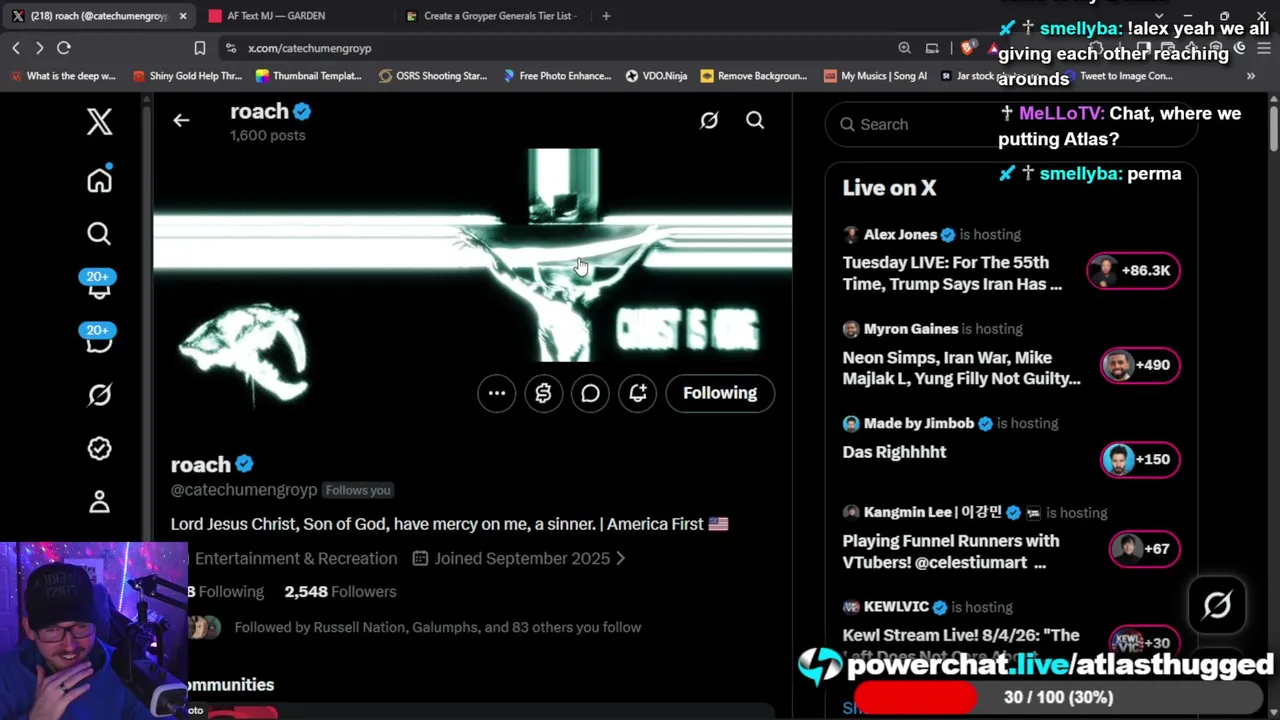The width and height of the screenshot is (1280, 720).
Task: Open the My Musics | Song AI bookmark
Action: 876,76
